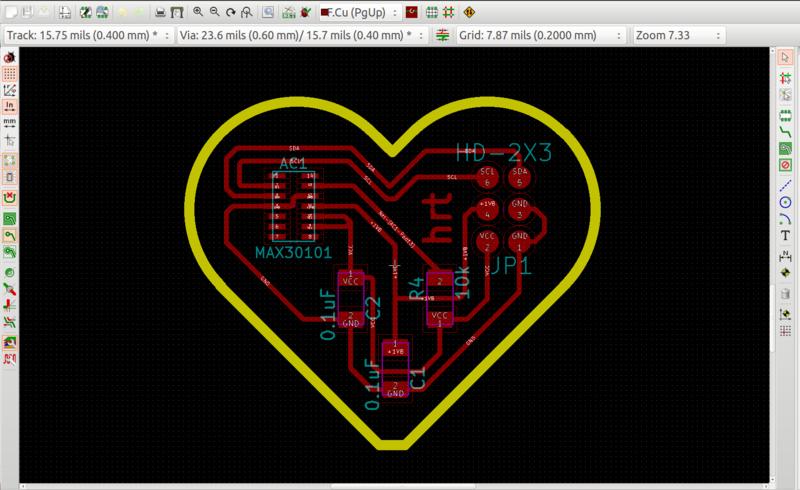800x490 pixels.
Task: Hide filled areas in zones
Action: click(9, 235)
